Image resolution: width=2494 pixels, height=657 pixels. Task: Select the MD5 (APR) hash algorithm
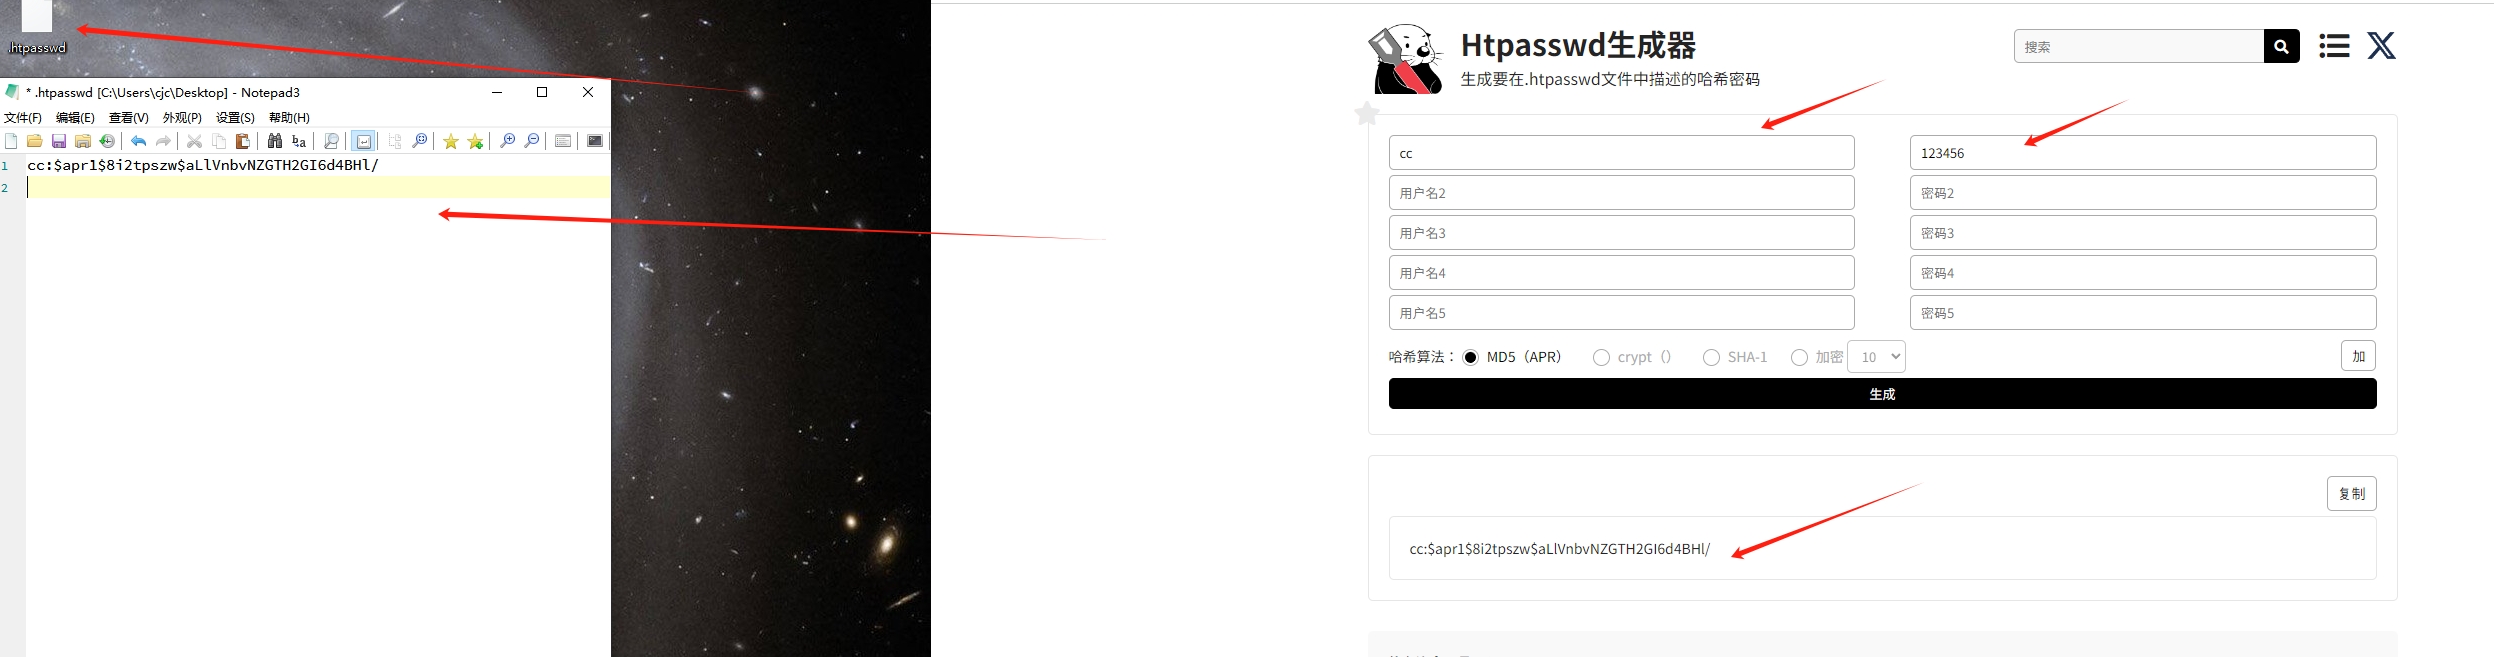click(x=1470, y=357)
